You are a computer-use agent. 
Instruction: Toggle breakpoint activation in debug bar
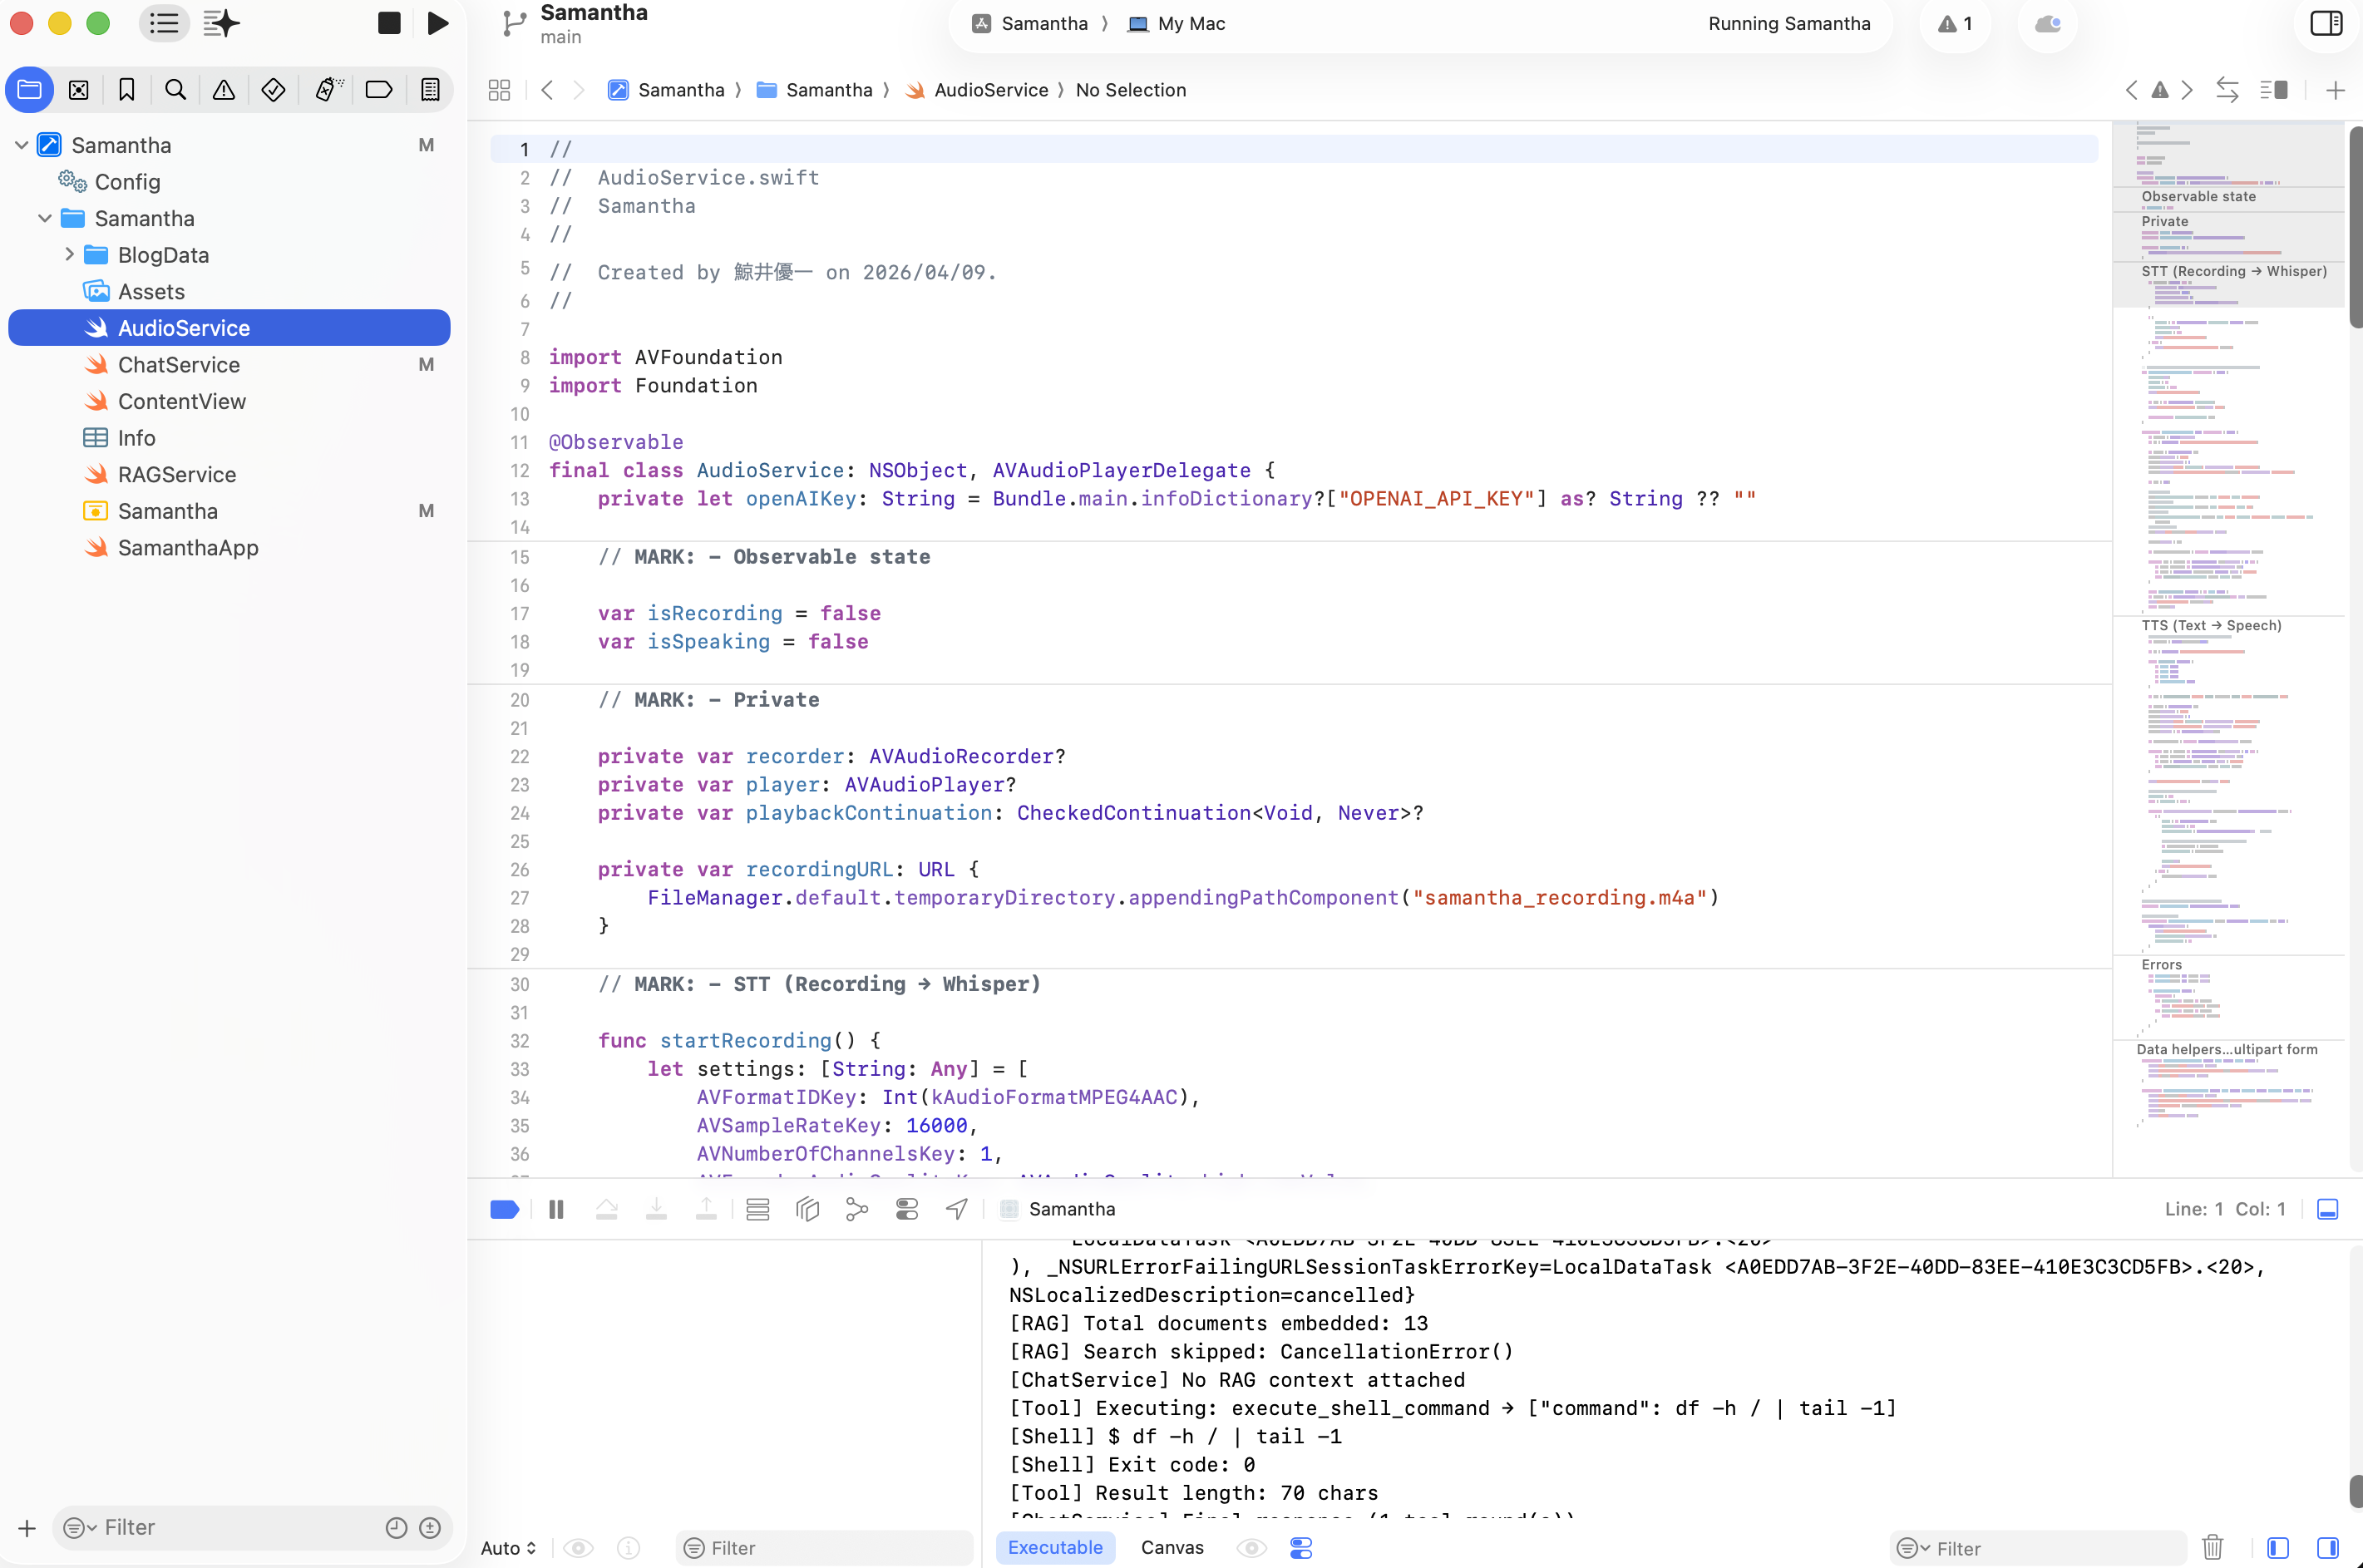tap(504, 1209)
